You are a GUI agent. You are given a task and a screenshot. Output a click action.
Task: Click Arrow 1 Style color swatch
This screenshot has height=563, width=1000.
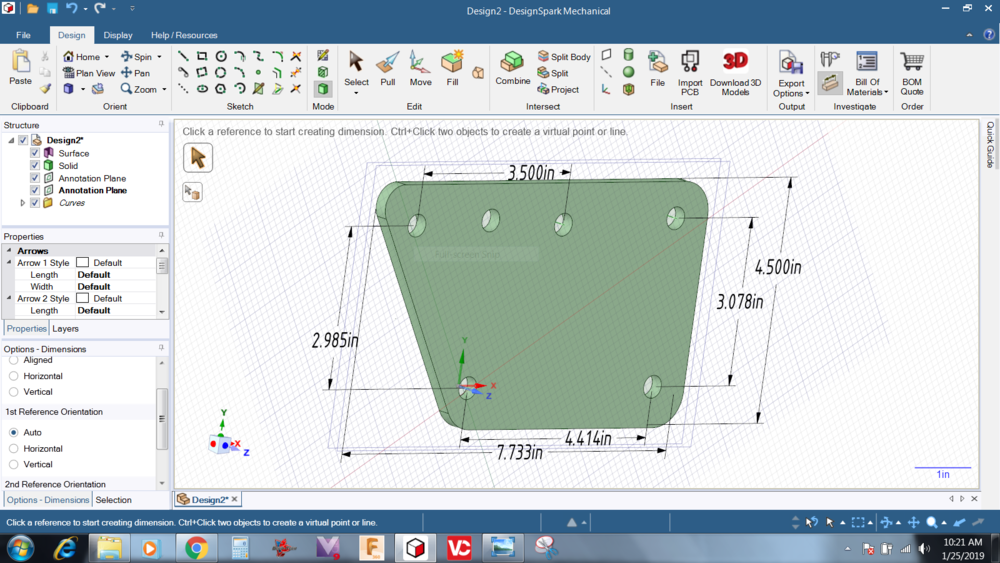point(82,262)
